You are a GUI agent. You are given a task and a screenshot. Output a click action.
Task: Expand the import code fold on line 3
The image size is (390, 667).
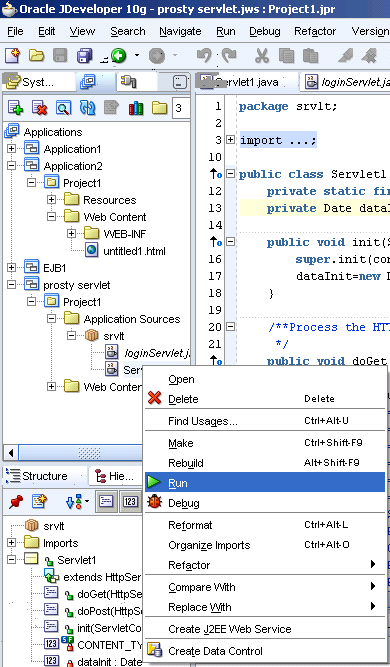click(230, 140)
